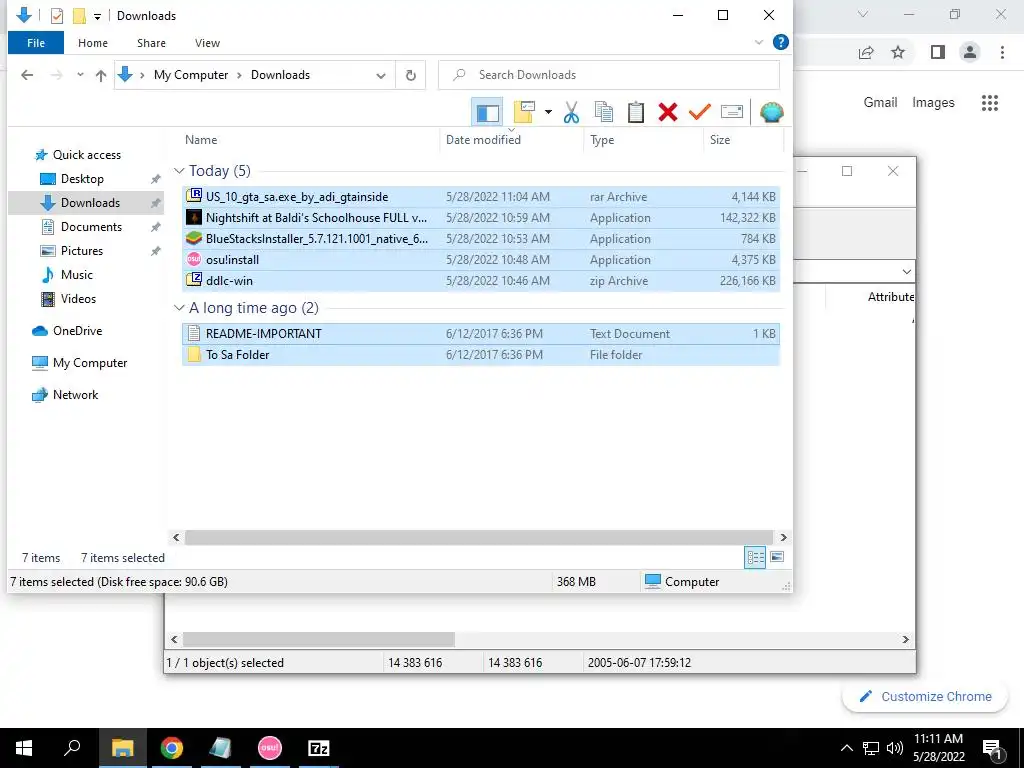Open the View ribbon tab
The height and width of the screenshot is (768, 1024).
point(207,43)
